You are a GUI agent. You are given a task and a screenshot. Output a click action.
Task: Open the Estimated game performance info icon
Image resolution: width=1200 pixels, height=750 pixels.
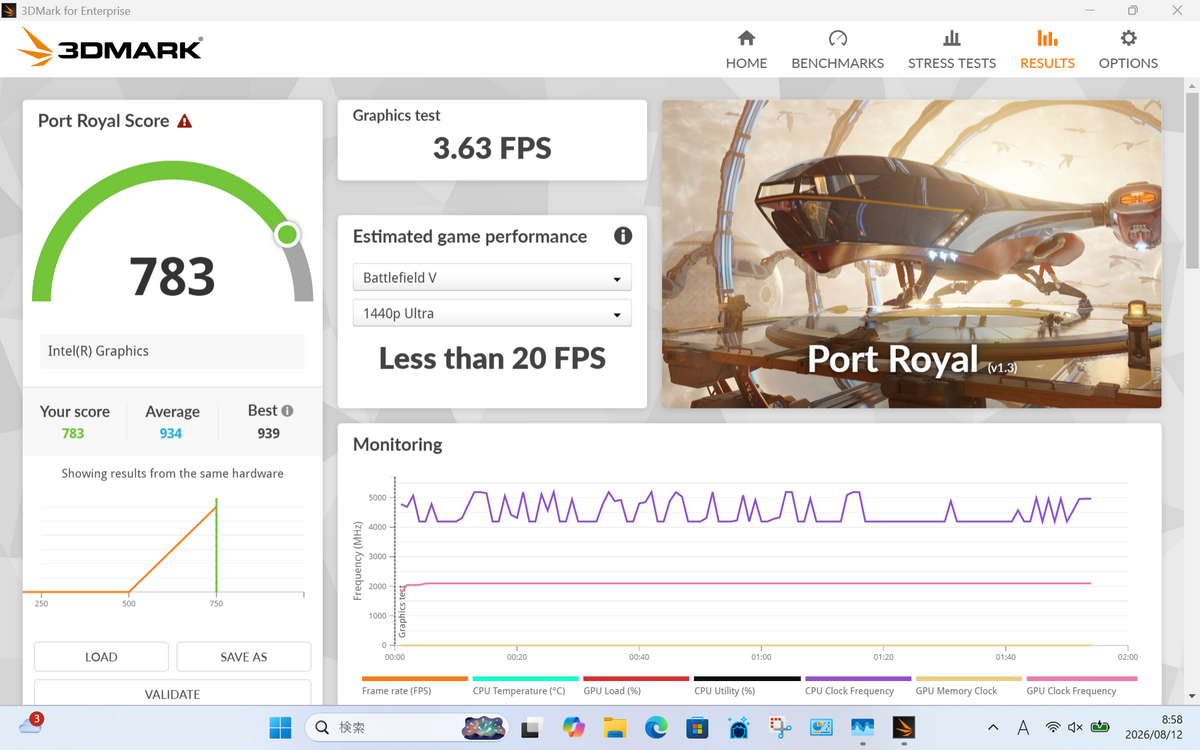click(623, 236)
